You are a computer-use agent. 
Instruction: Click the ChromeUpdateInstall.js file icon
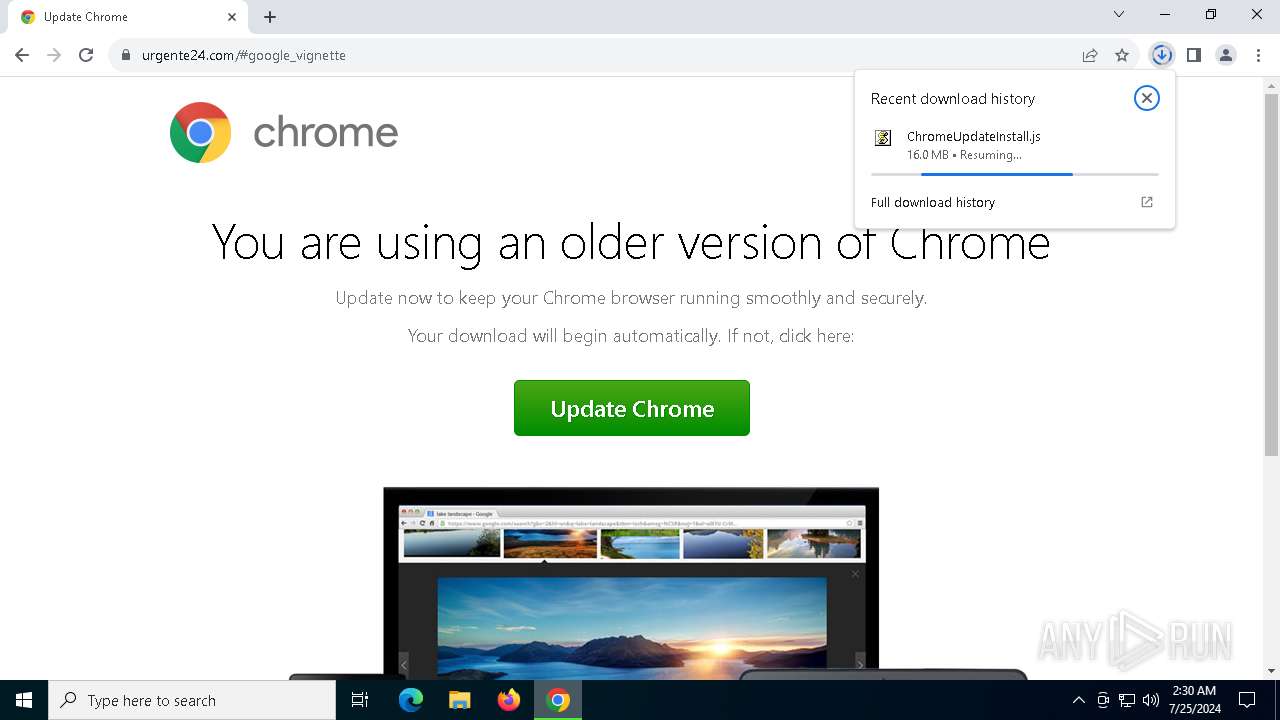tap(883, 138)
